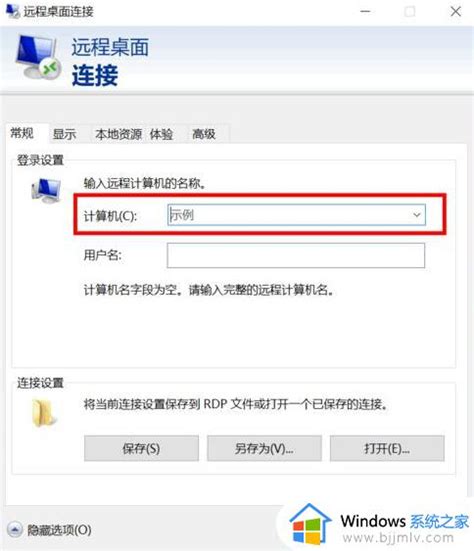Switch to the 常规 tab
Image resolution: width=474 pixels, height=551 pixels.
tap(22, 133)
